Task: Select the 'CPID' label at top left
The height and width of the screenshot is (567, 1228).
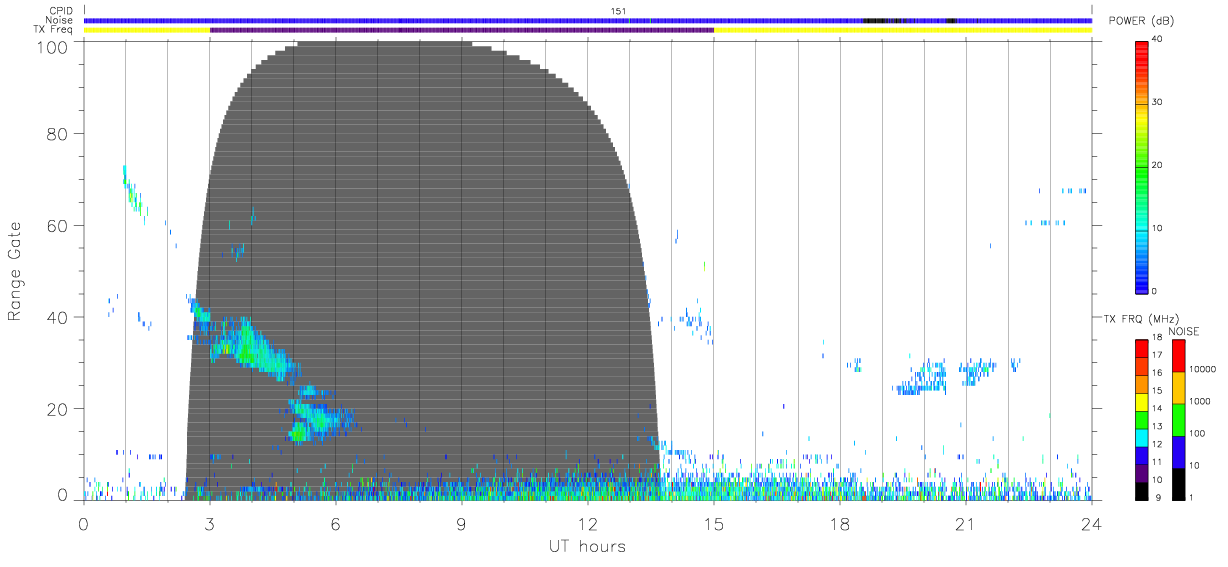Action: tap(60, 11)
